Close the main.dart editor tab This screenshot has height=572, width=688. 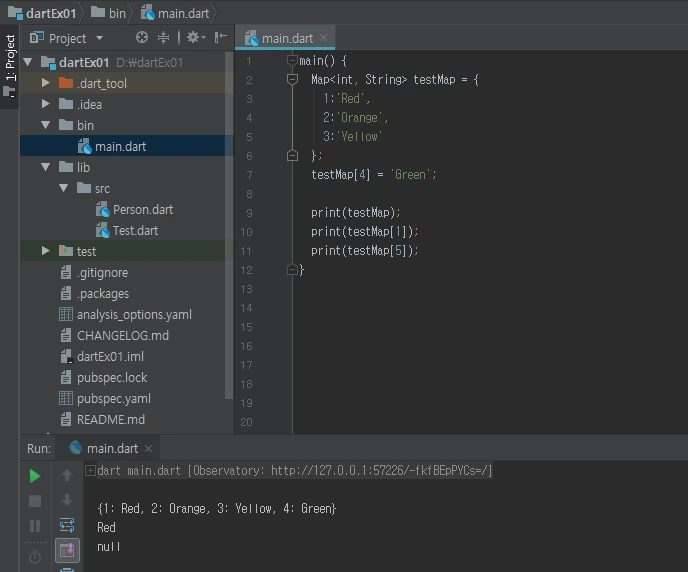click(x=323, y=38)
